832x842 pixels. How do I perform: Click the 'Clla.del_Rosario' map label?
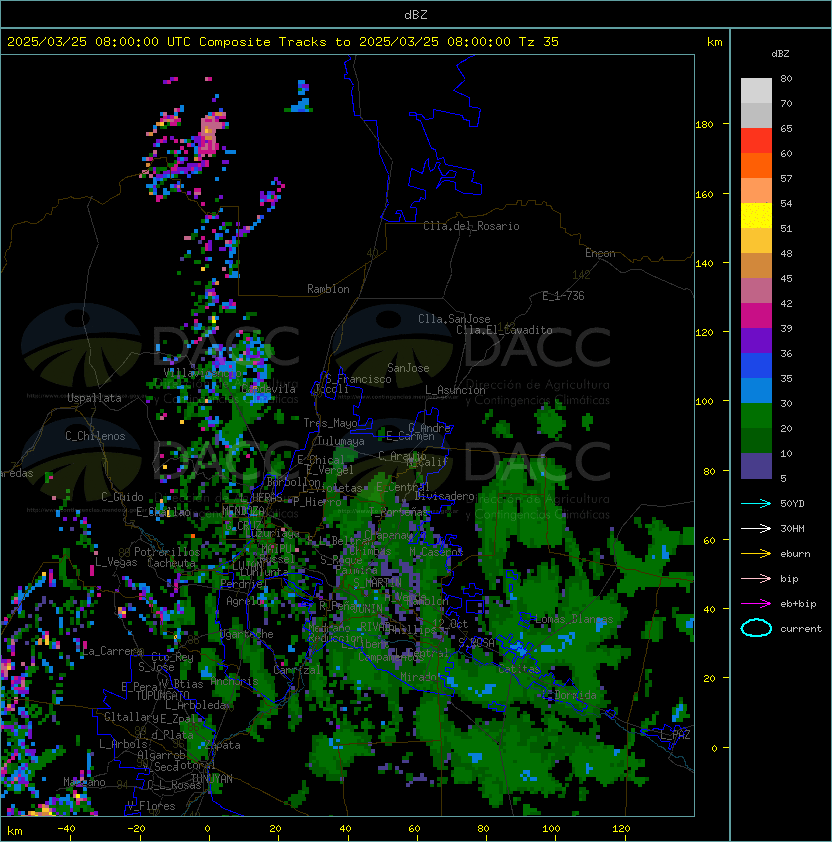(x=471, y=226)
